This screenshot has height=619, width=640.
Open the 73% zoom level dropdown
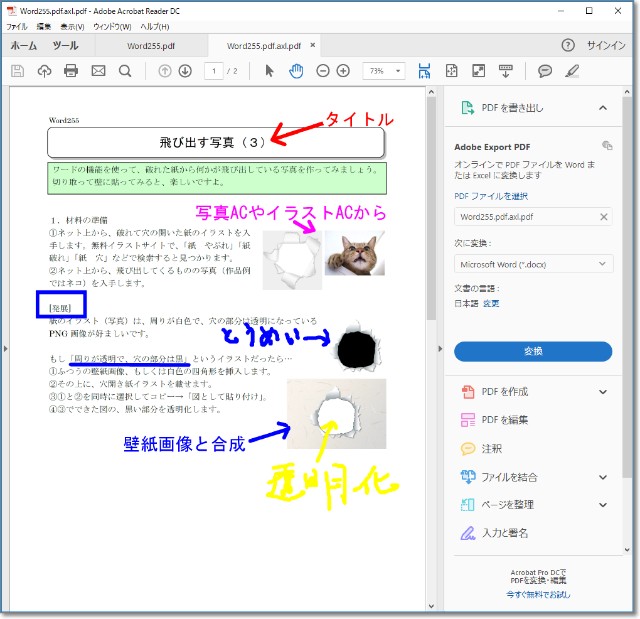(384, 71)
